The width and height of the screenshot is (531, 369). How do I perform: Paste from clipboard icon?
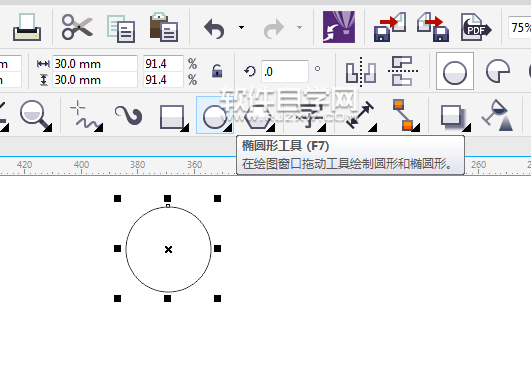pos(164,27)
